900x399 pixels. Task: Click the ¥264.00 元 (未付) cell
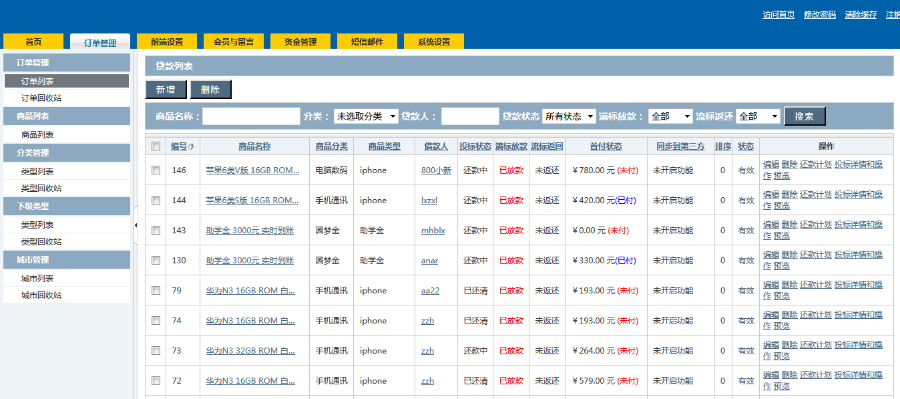(x=606, y=351)
